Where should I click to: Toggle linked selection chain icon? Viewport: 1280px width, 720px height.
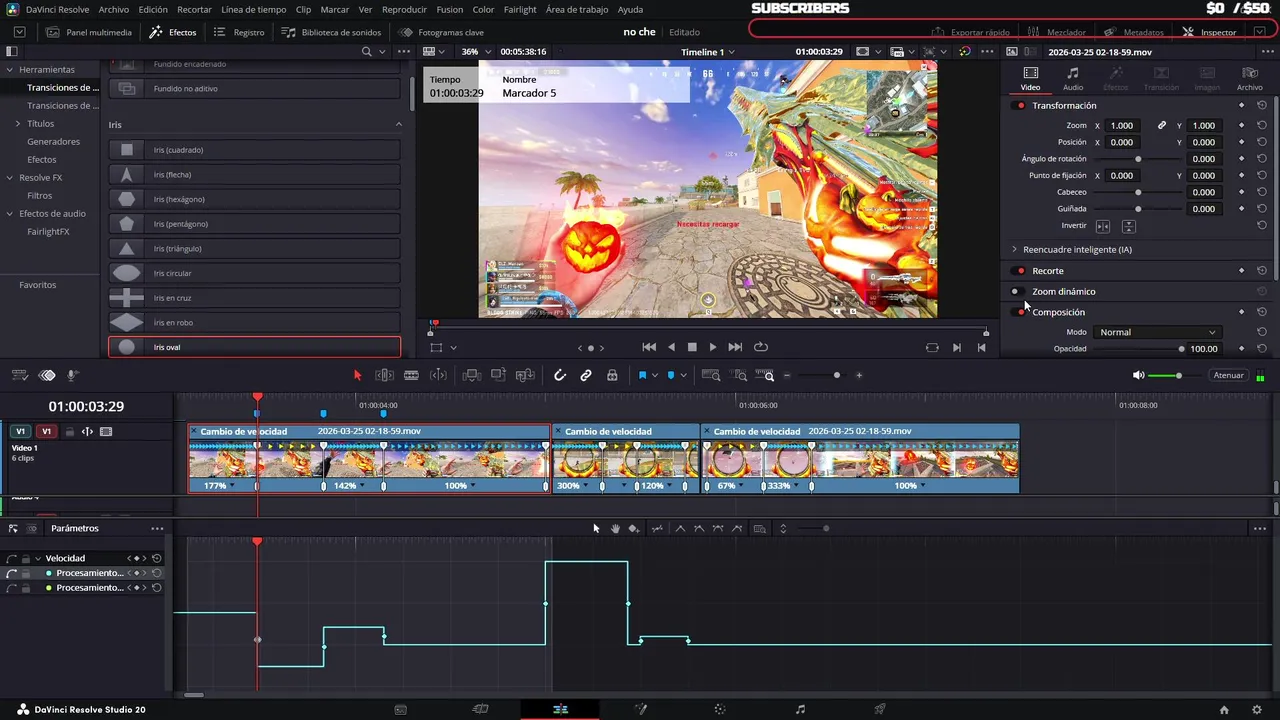586,375
